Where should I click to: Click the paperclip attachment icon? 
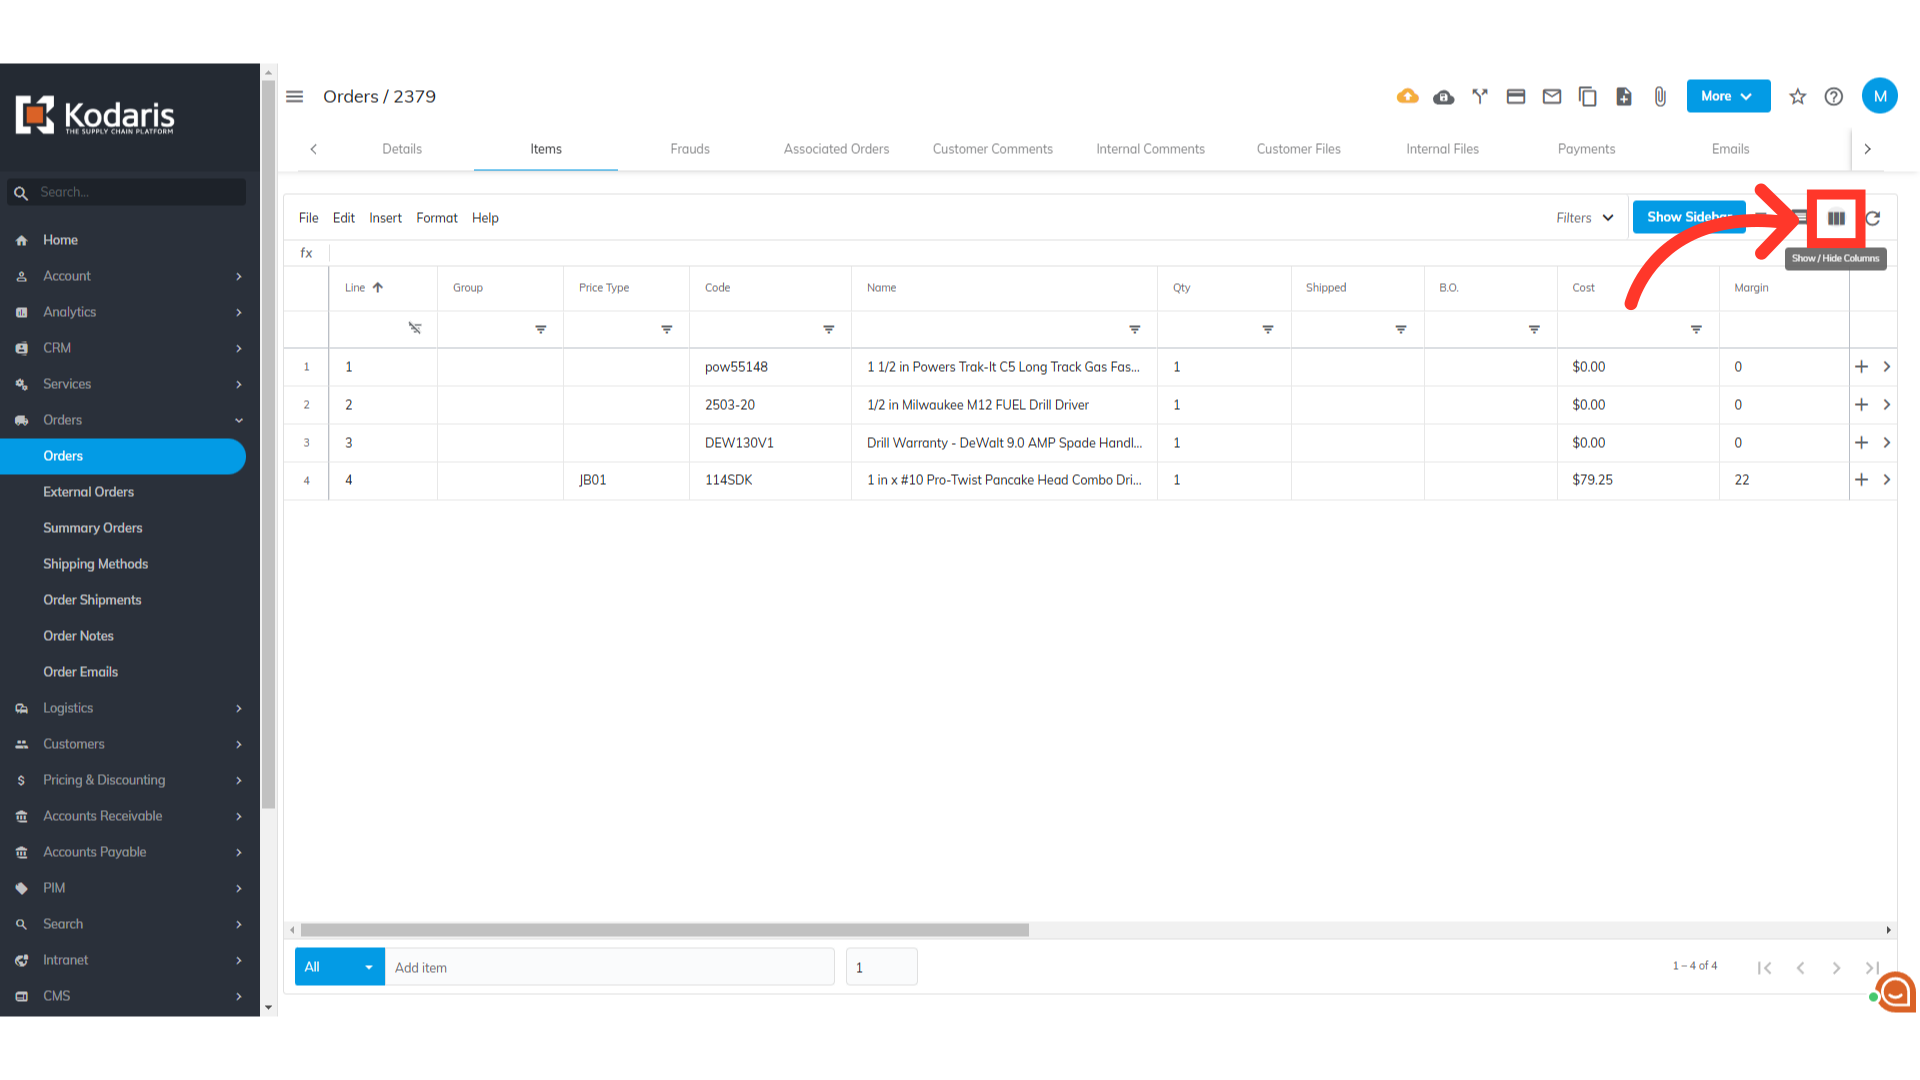point(1660,96)
